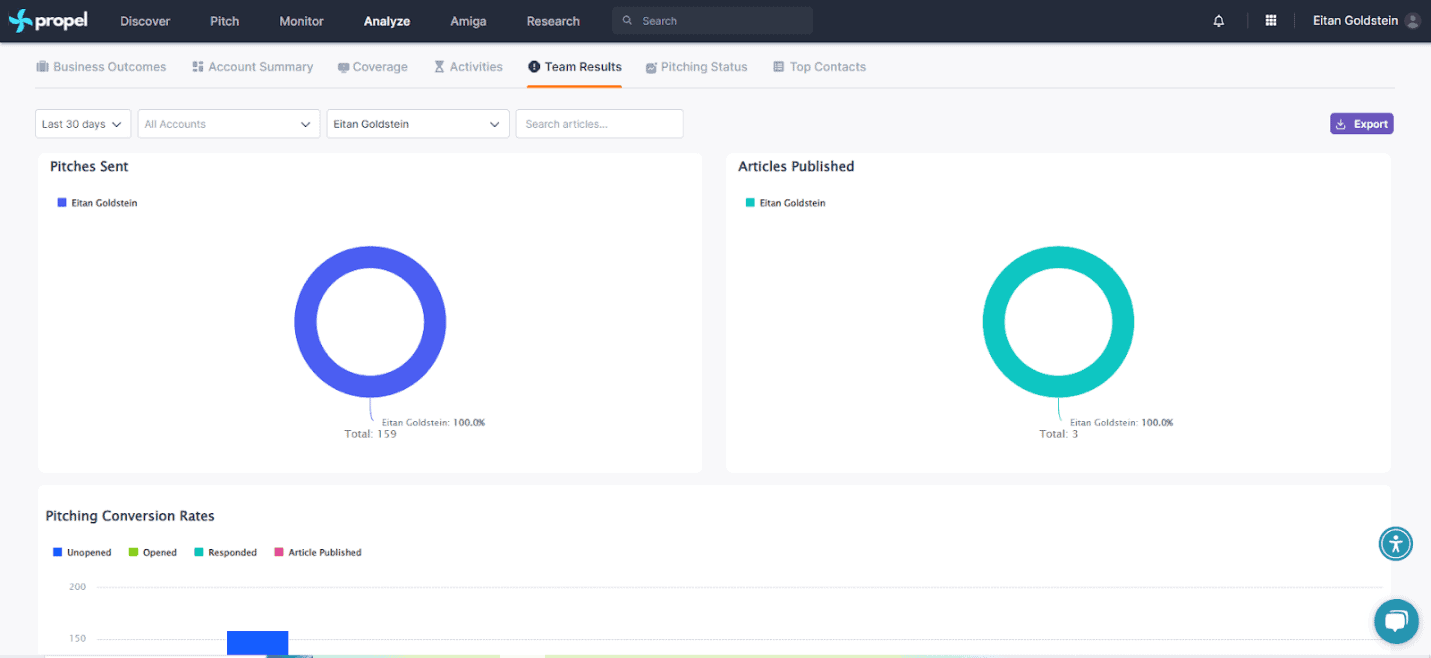Open the notifications bell
This screenshot has width=1431, height=658.
(1218, 21)
